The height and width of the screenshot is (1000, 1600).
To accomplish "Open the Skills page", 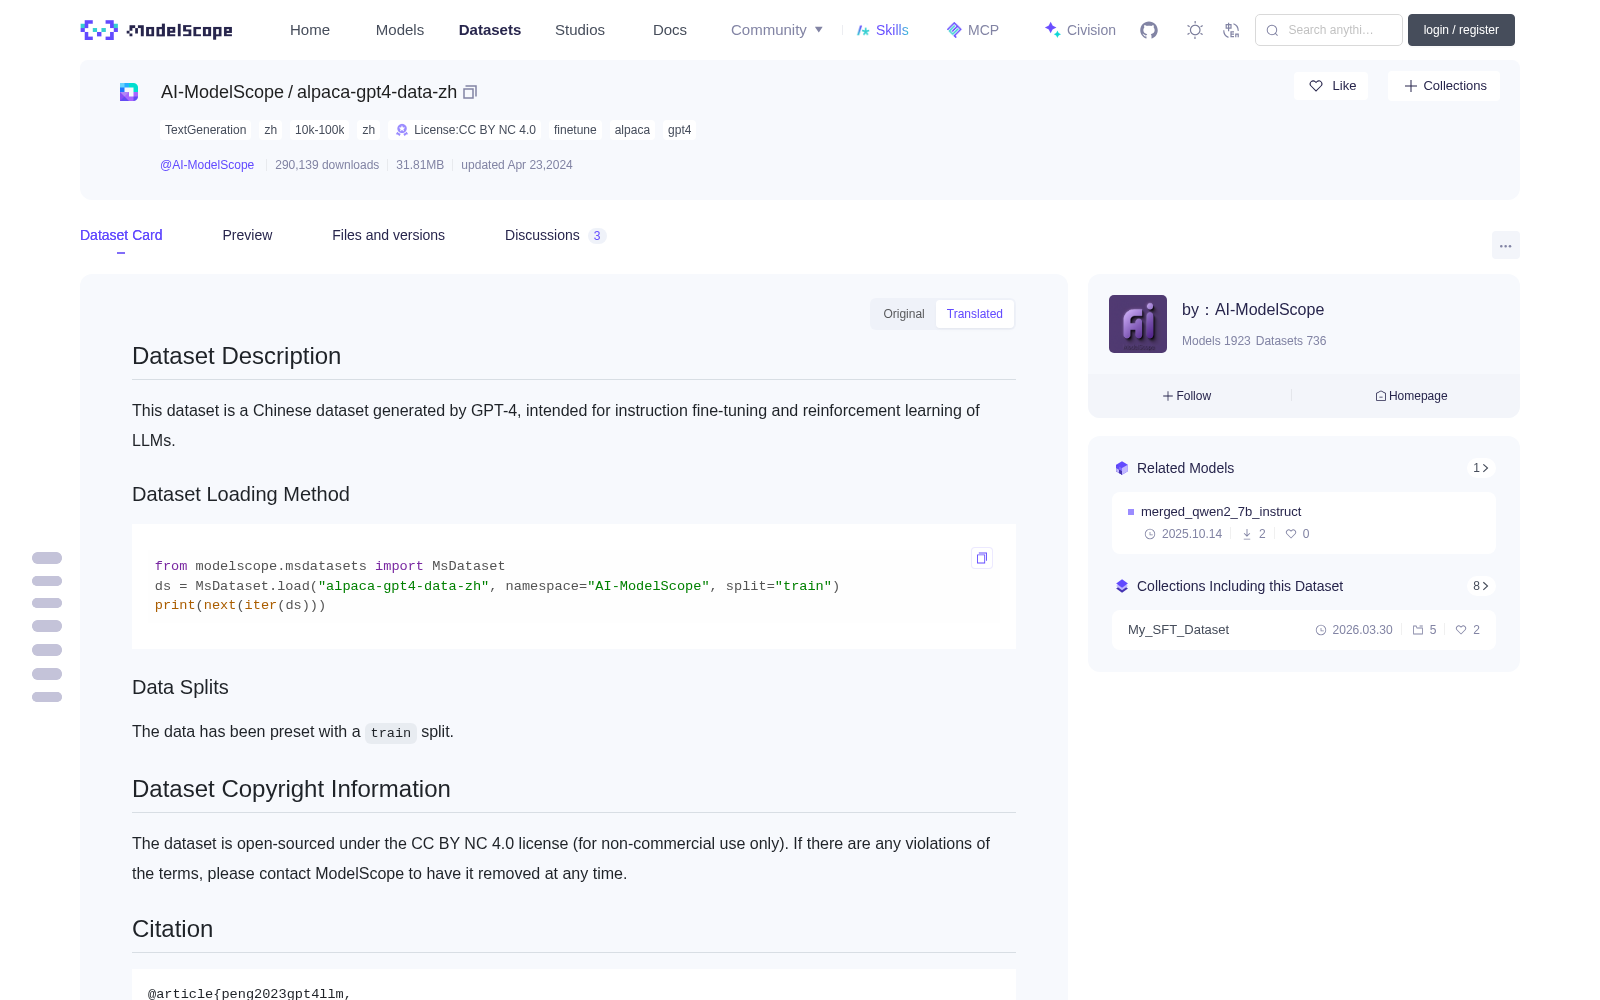I will pyautogui.click(x=882, y=30).
